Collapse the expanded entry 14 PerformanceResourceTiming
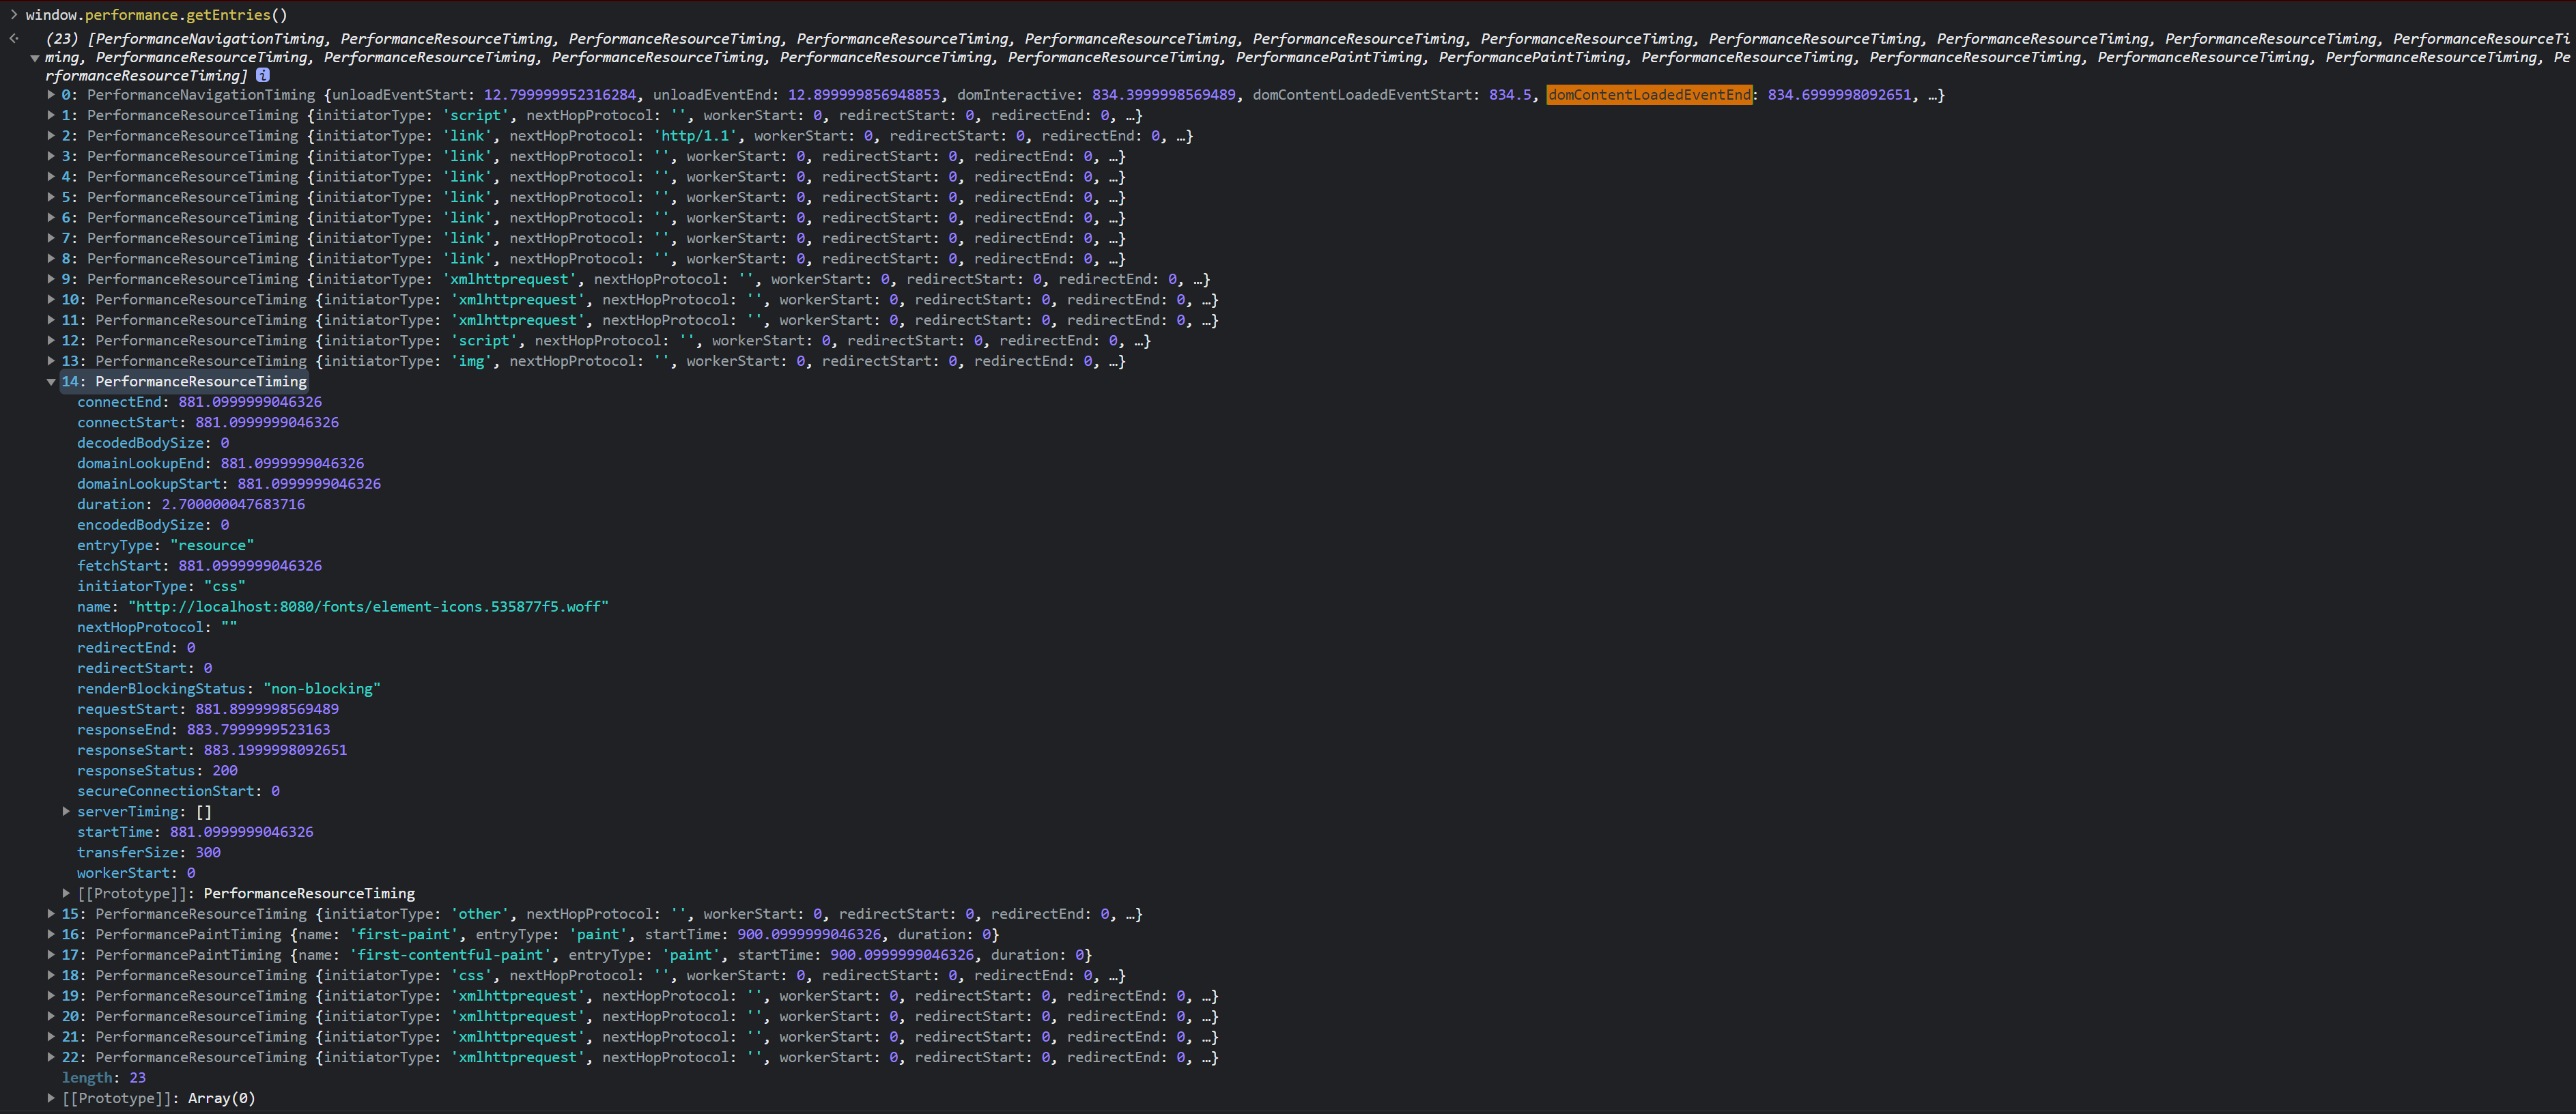Image resolution: width=2576 pixels, height=1114 pixels. point(51,382)
